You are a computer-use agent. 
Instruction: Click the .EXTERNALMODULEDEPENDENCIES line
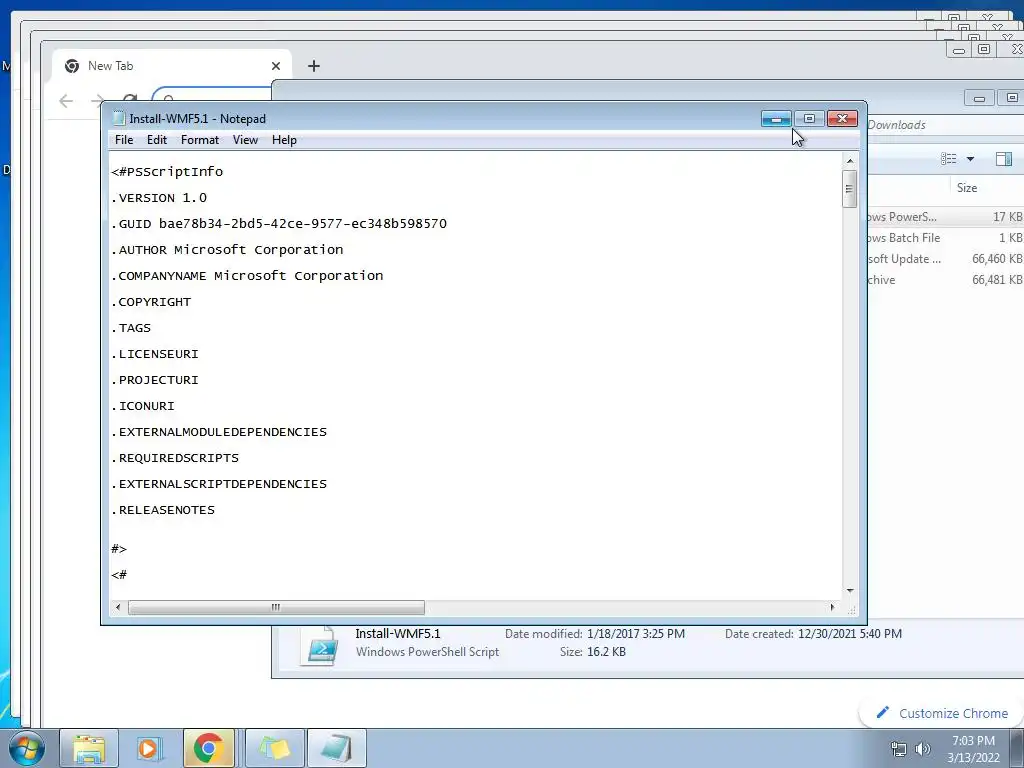click(219, 432)
